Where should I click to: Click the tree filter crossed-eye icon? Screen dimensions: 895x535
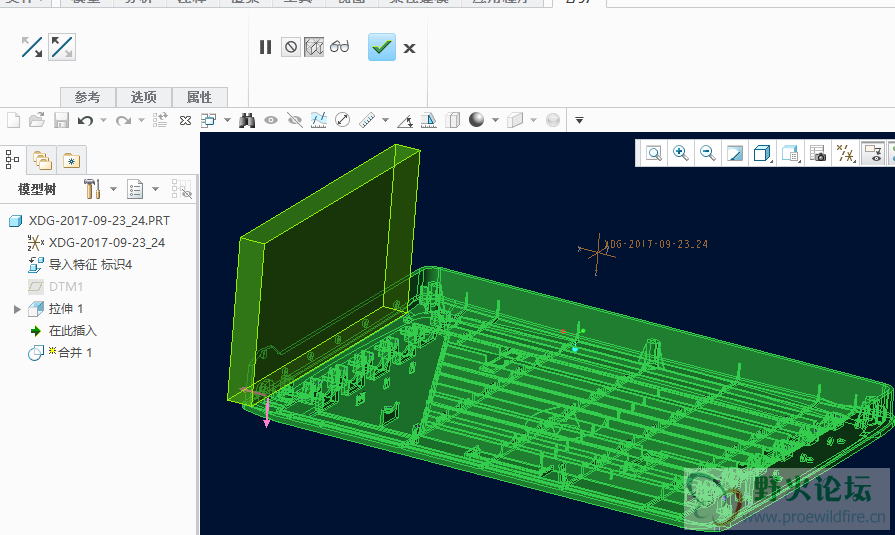(x=182, y=189)
